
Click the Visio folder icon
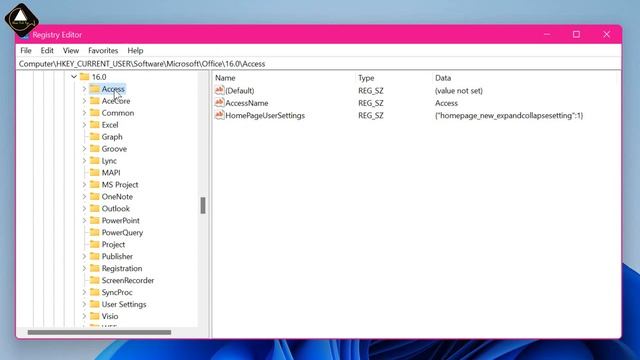(x=95, y=316)
